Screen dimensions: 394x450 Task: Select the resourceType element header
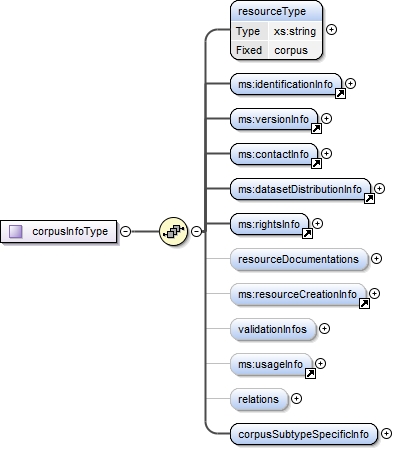276,12
